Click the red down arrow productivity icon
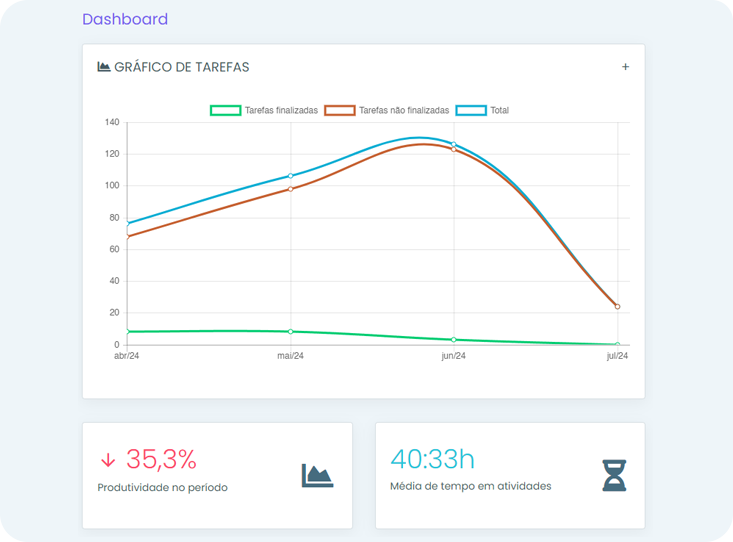 click(108, 460)
